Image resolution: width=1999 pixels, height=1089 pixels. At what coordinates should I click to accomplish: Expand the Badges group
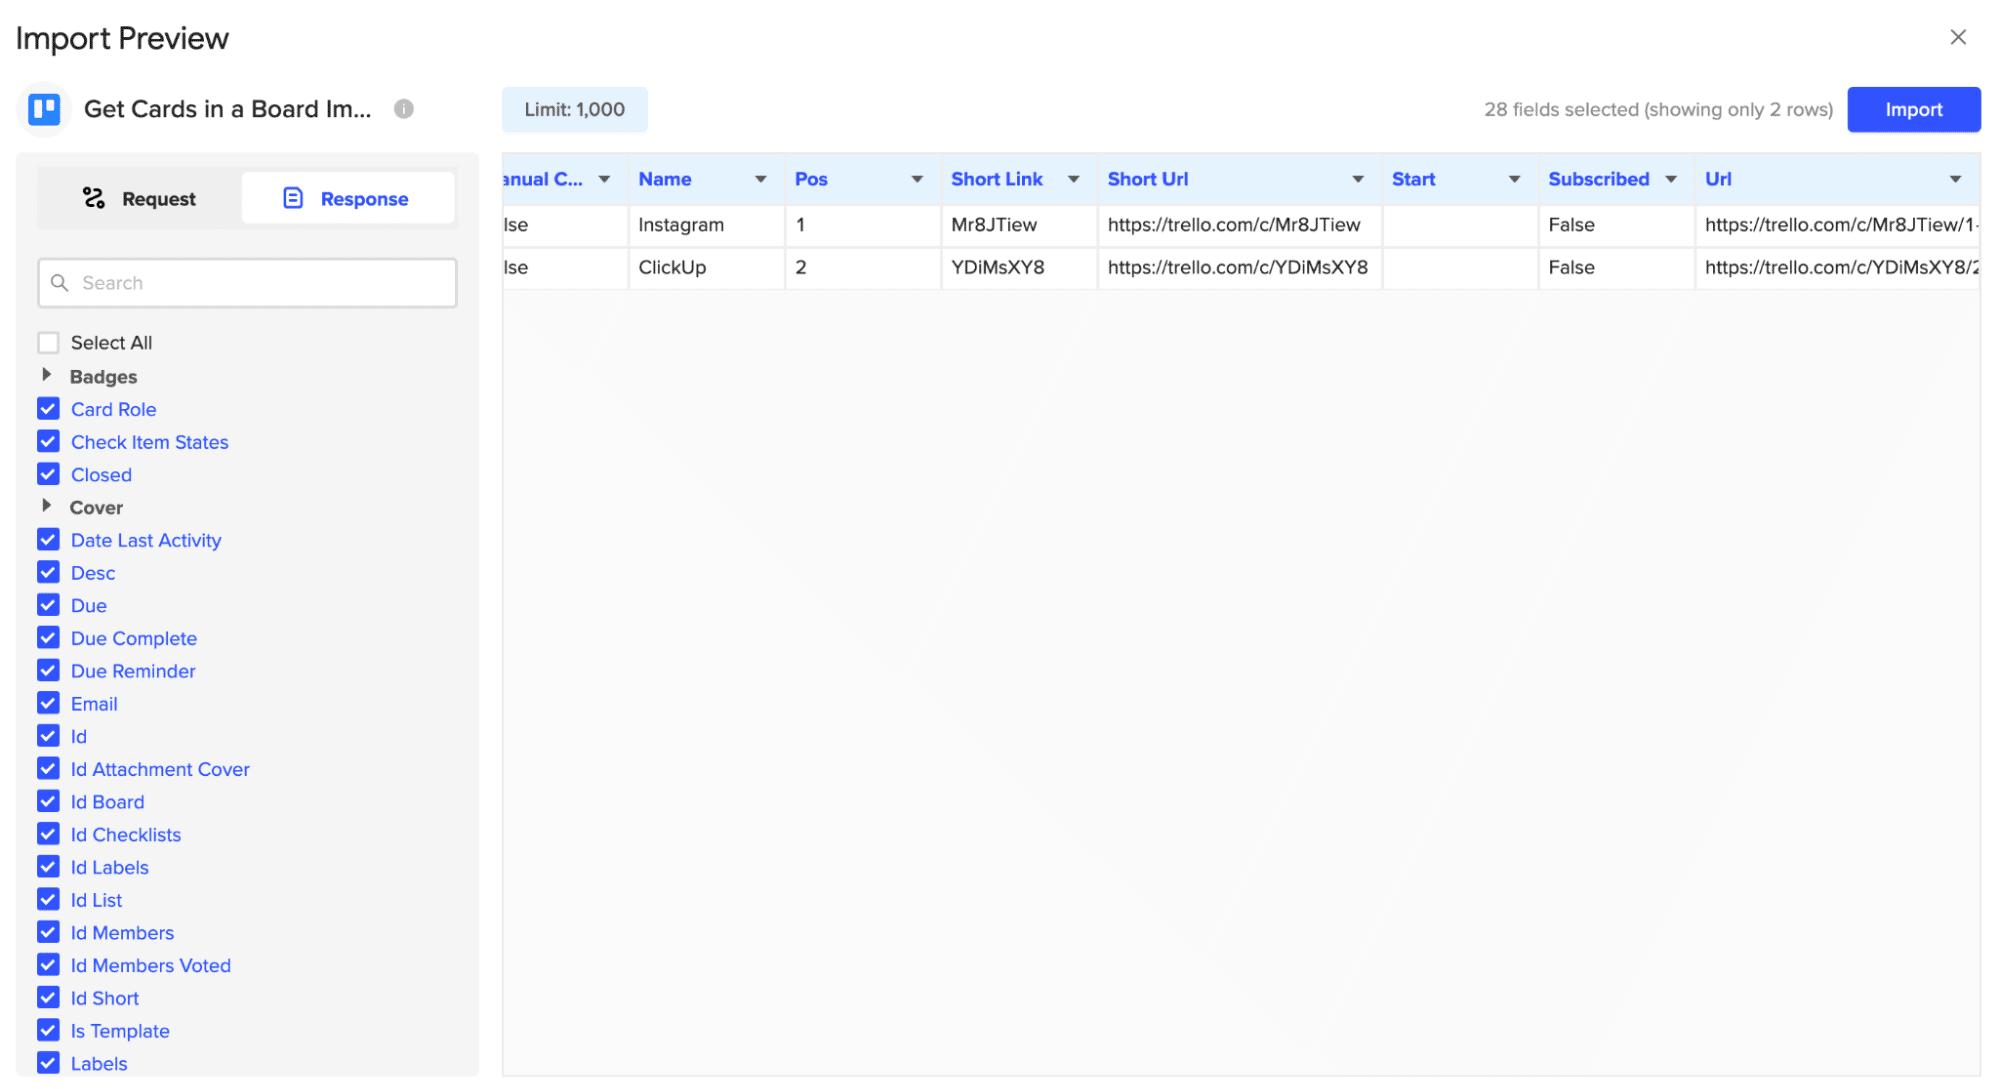(x=46, y=375)
